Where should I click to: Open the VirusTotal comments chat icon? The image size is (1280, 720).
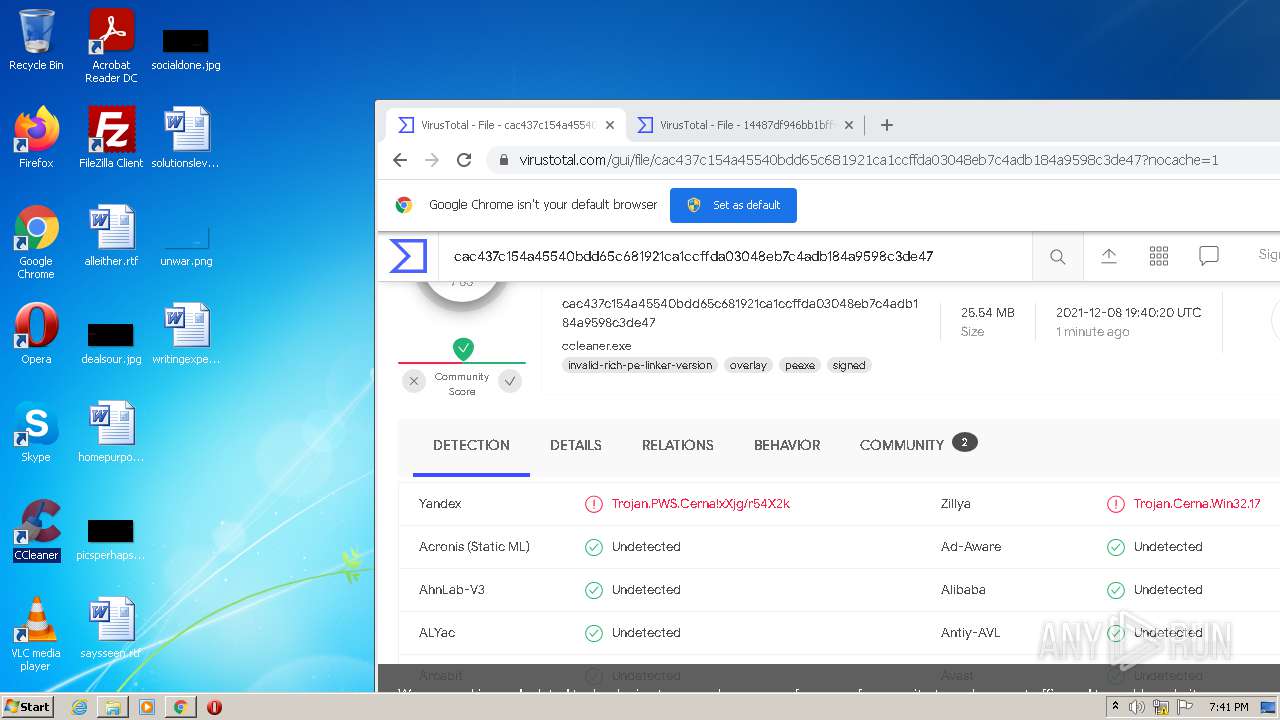coord(1209,256)
